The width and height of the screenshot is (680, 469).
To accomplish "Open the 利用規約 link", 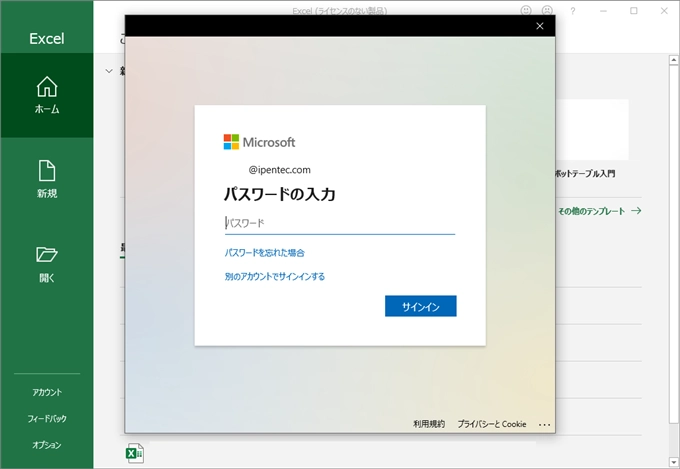I will tap(429, 424).
